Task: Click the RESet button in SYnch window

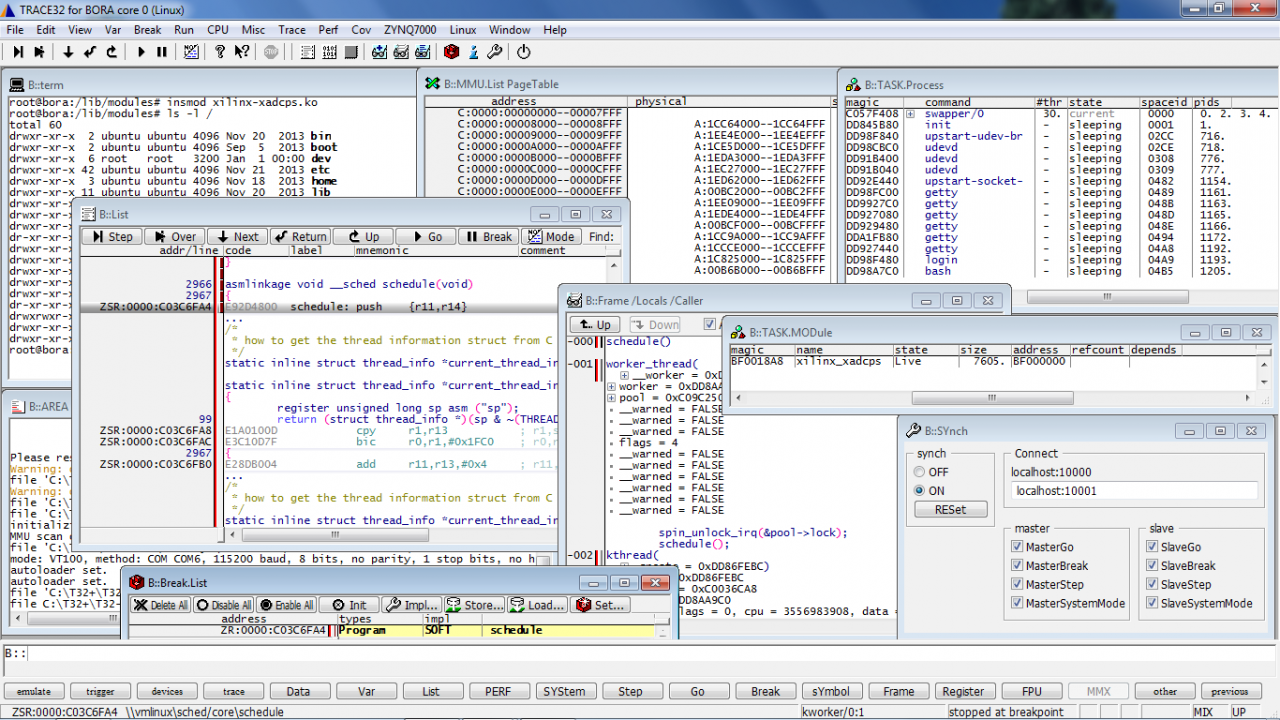Action: (x=950, y=509)
